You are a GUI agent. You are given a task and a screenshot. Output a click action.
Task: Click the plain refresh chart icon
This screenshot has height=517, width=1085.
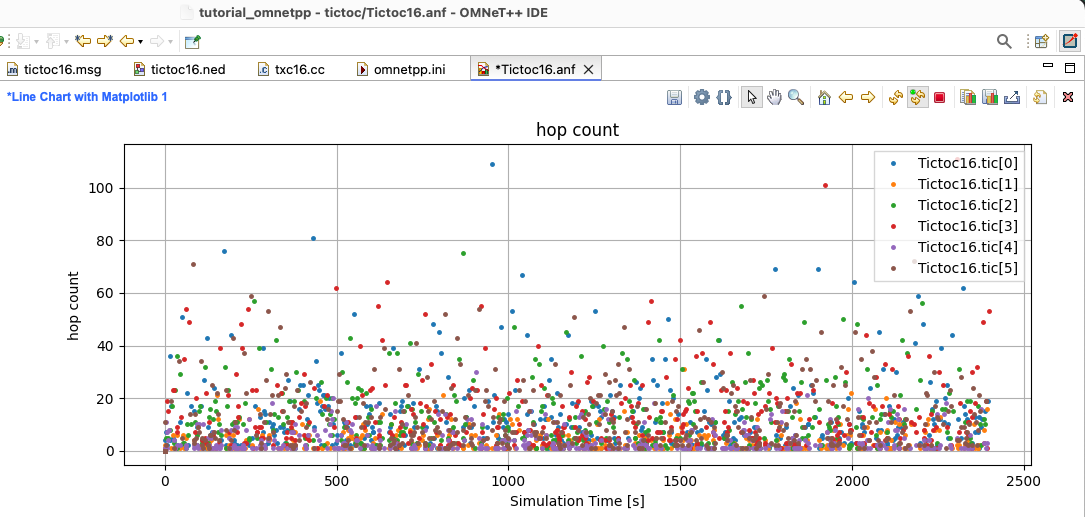(895, 98)
